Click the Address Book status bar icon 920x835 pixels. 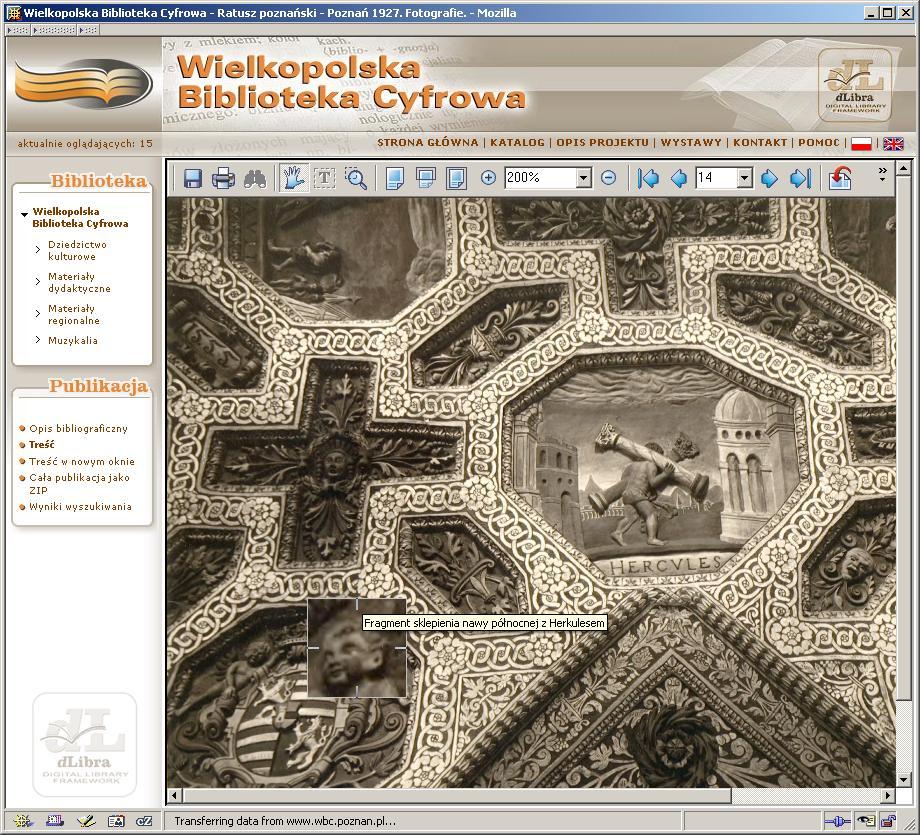(x=116, y=821)
